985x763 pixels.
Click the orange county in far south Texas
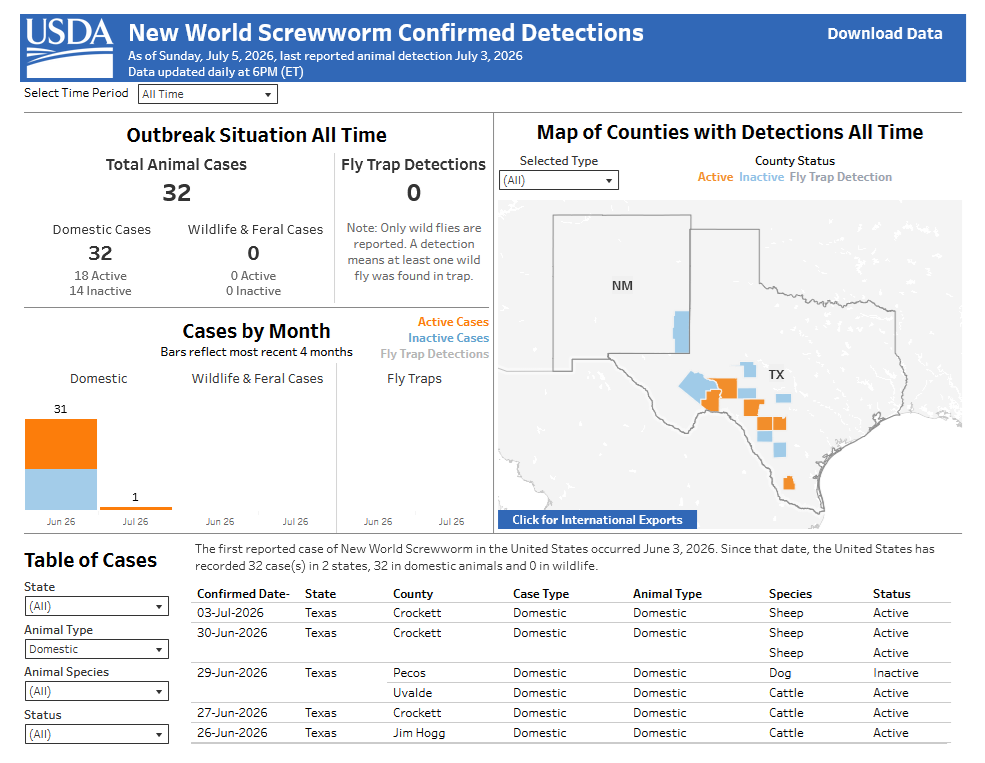click(789, 483)
